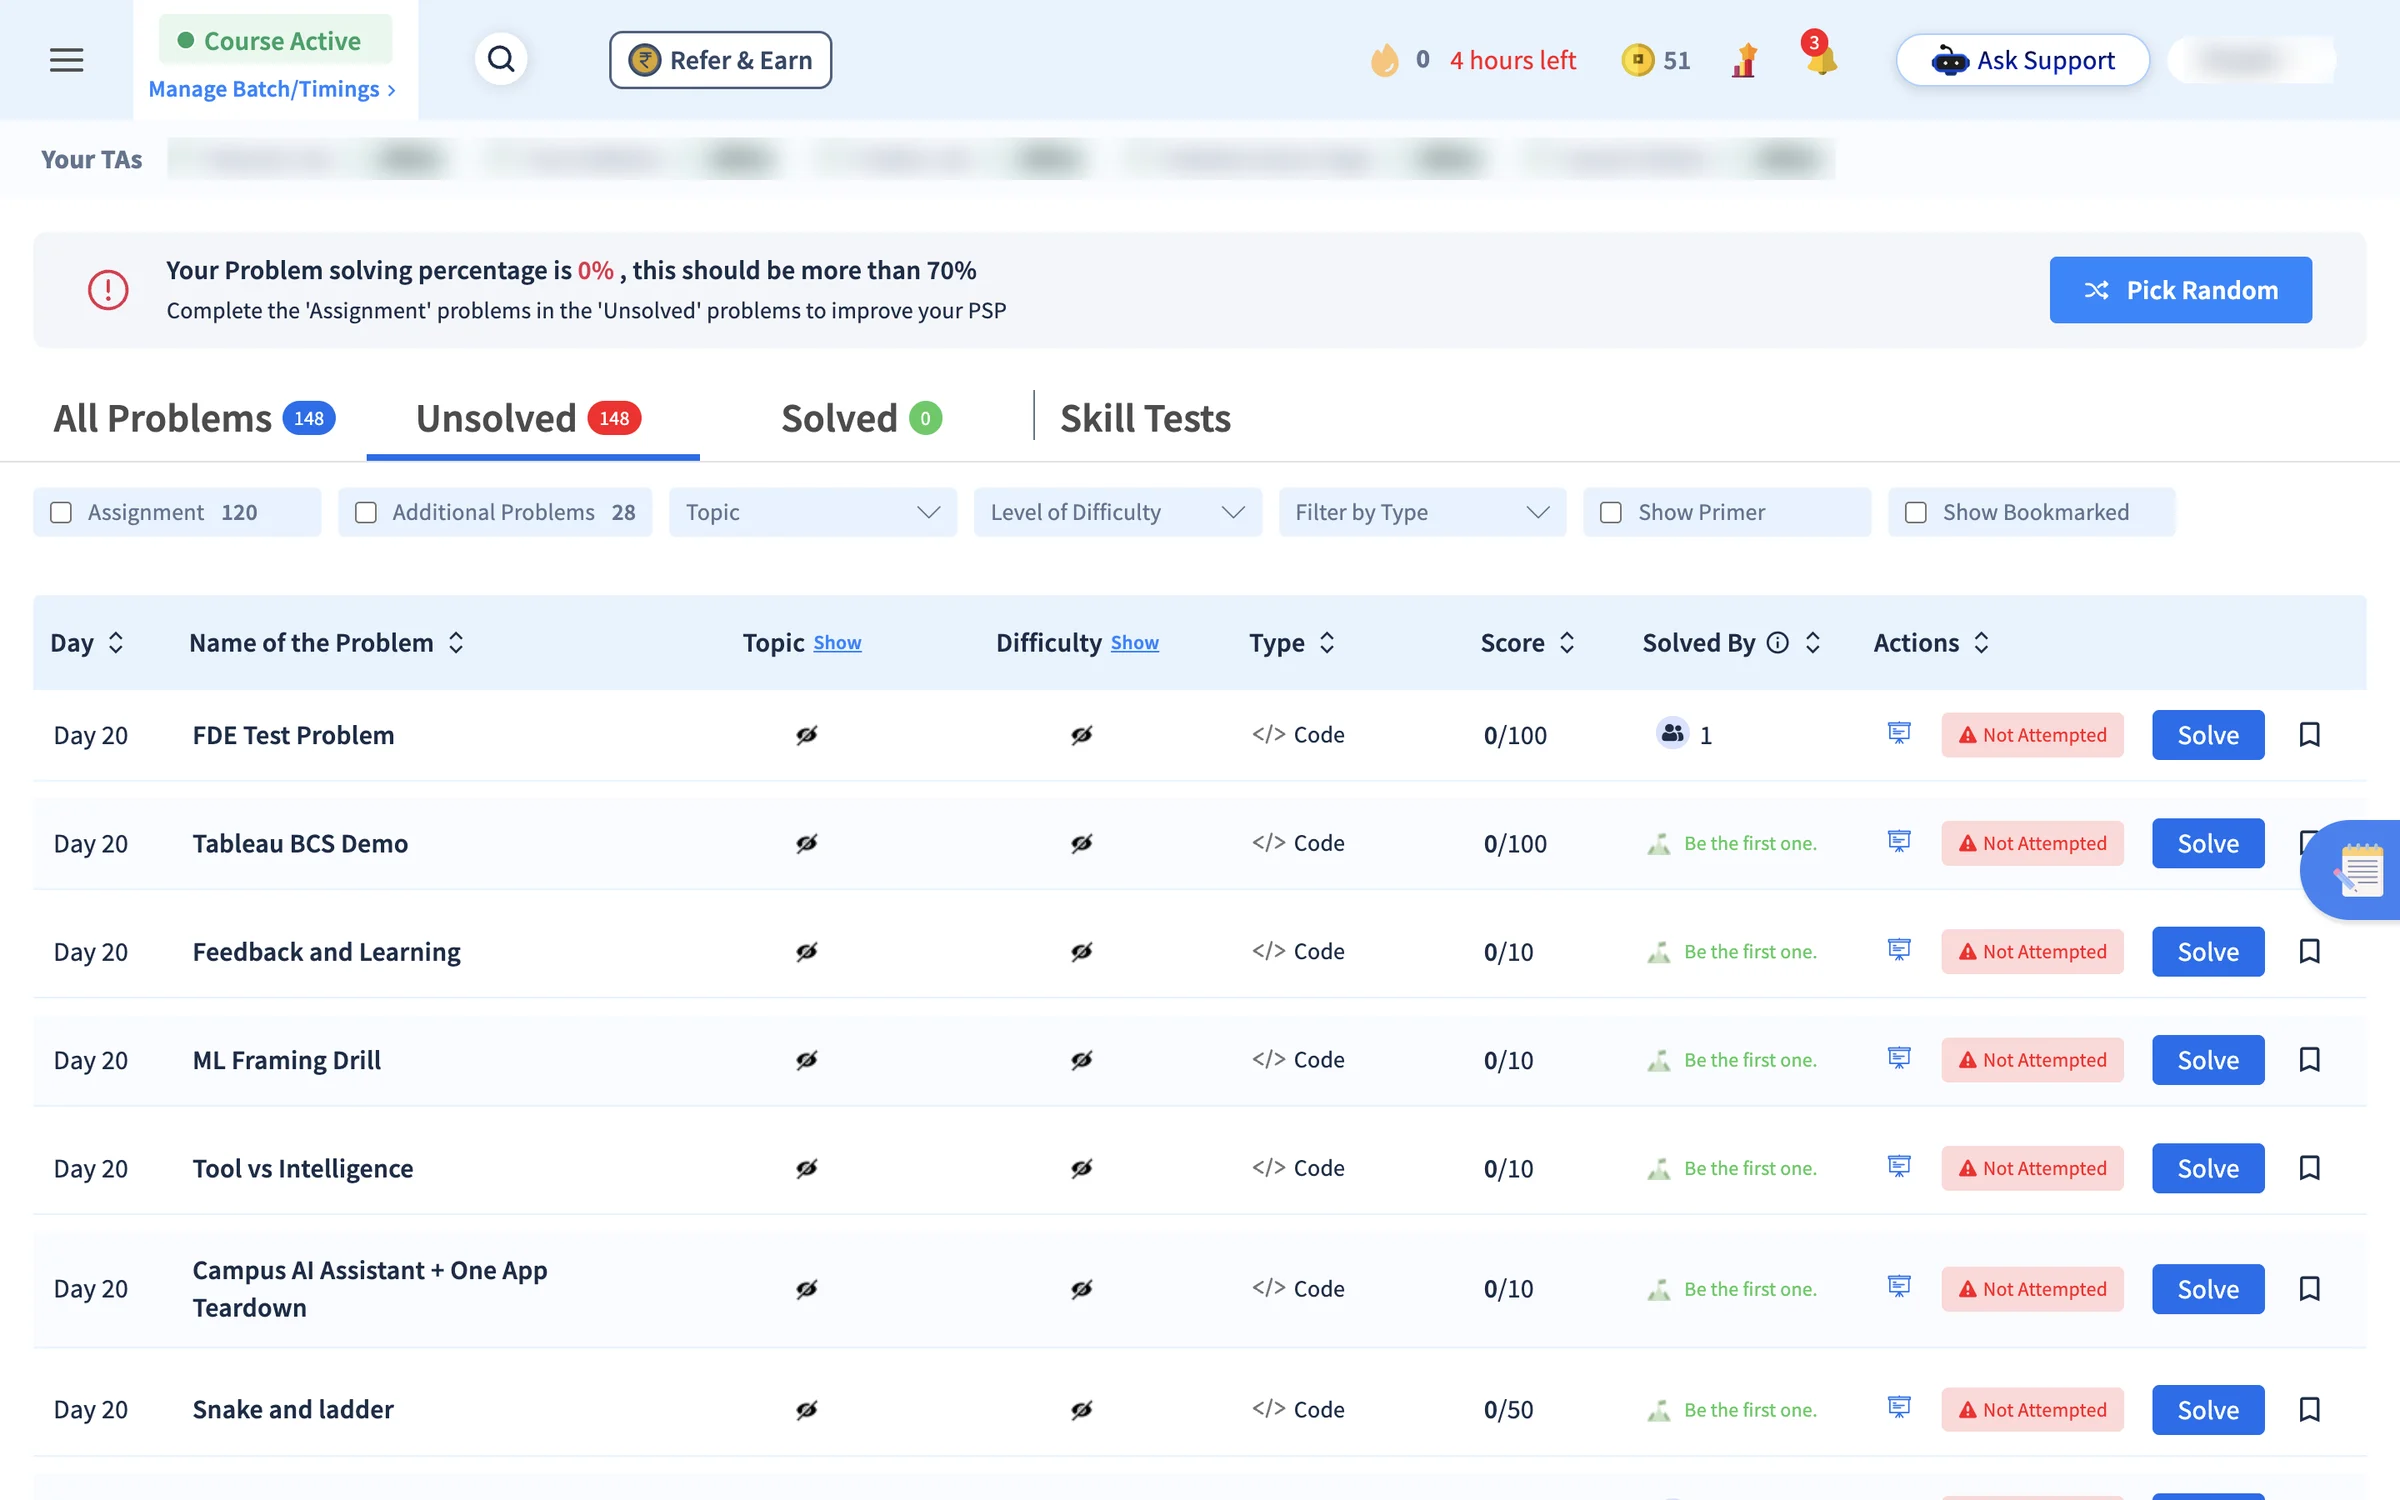Switch to the Solved tab

click(861, 418)
